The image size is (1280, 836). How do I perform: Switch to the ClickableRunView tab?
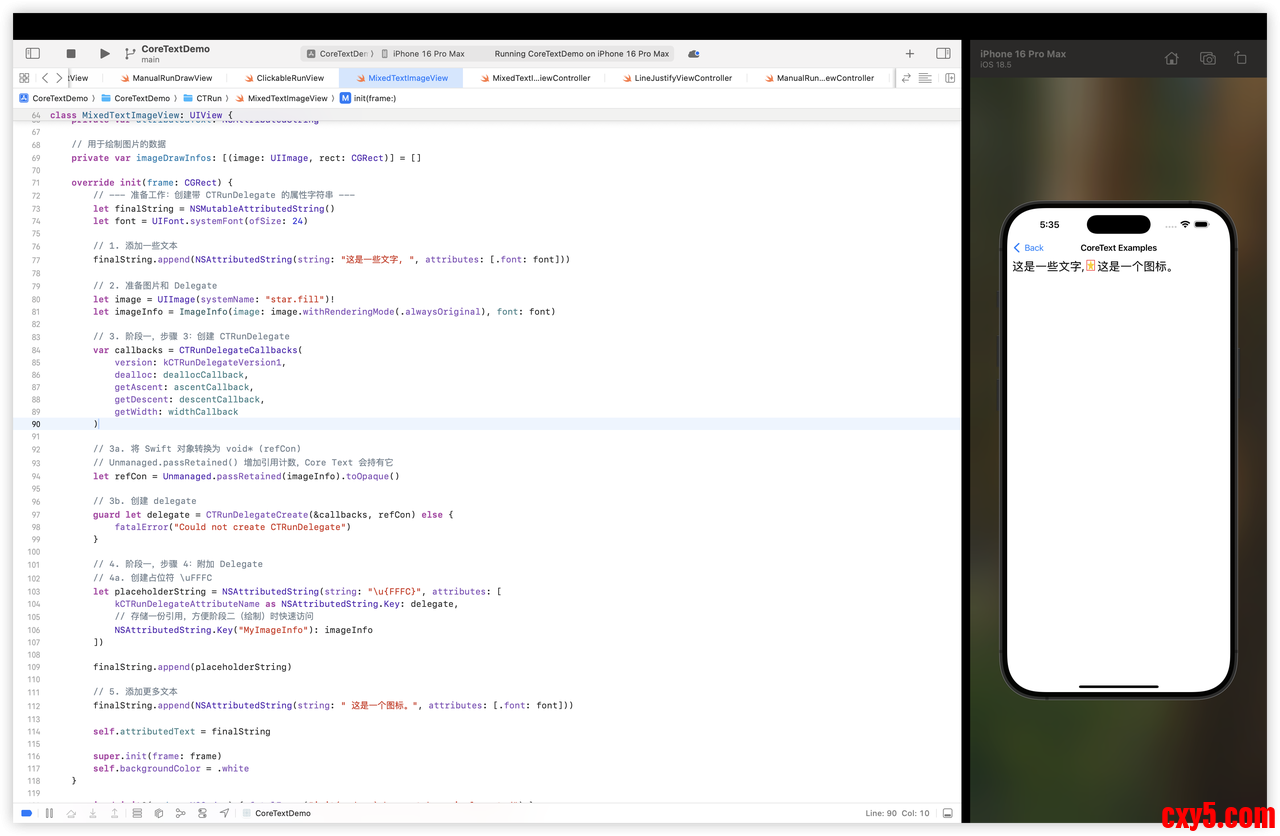coord(289,78)
